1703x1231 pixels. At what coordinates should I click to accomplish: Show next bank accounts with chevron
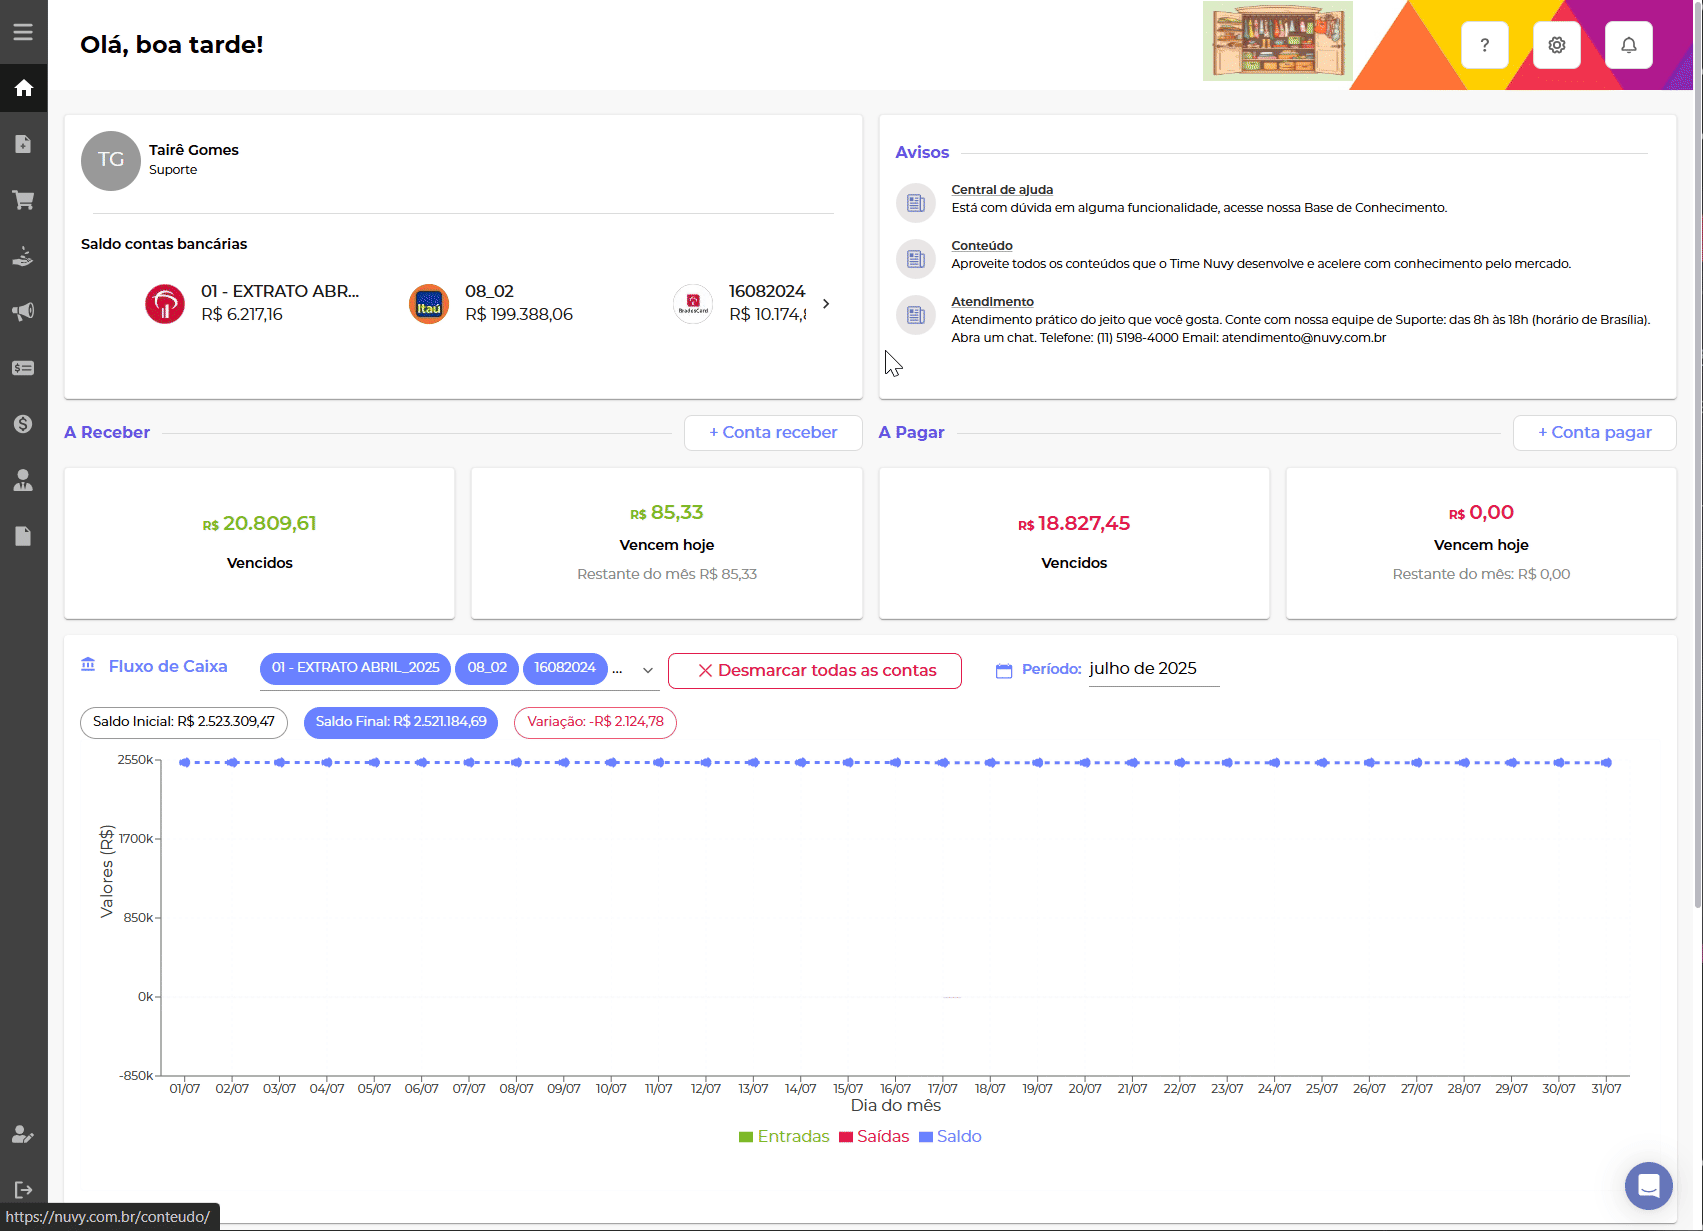pos(826,304)
